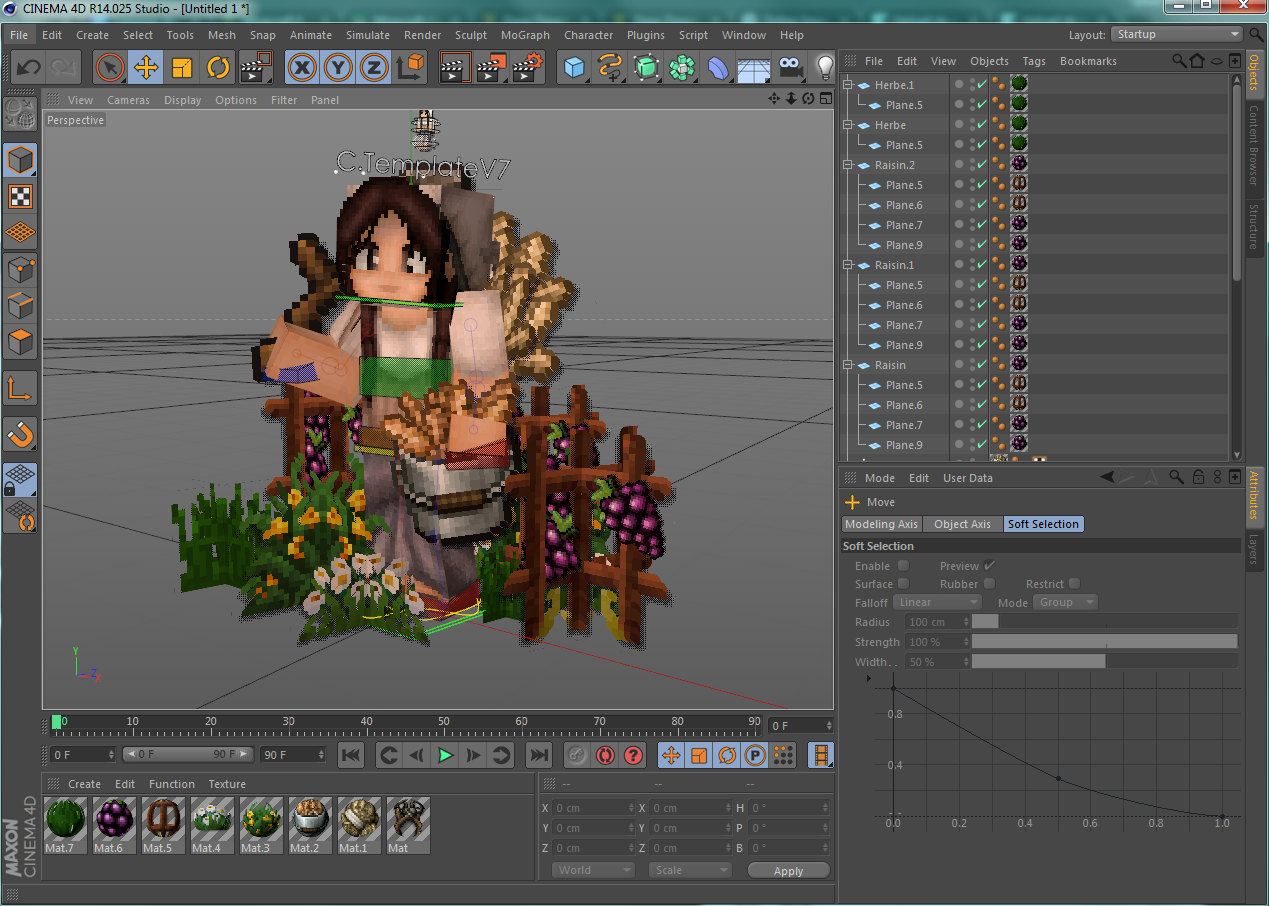Collapse the Raisin tree node
Image resolution: width=1269 pixels, height=906 pixels.
pyautogui.click(x=848, y=365)
